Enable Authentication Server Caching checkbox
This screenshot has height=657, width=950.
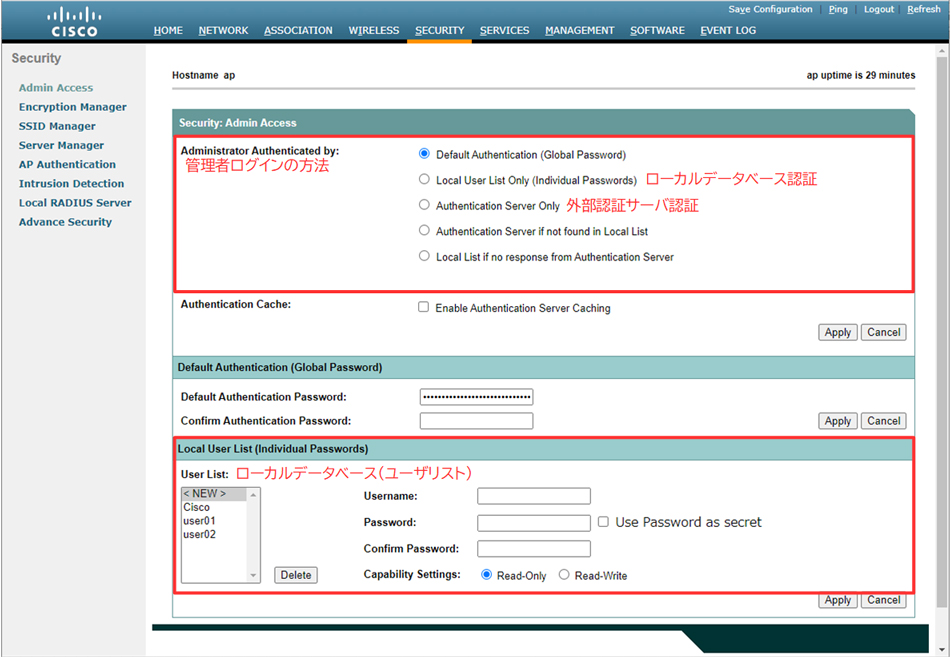click(x=424, y=308)
